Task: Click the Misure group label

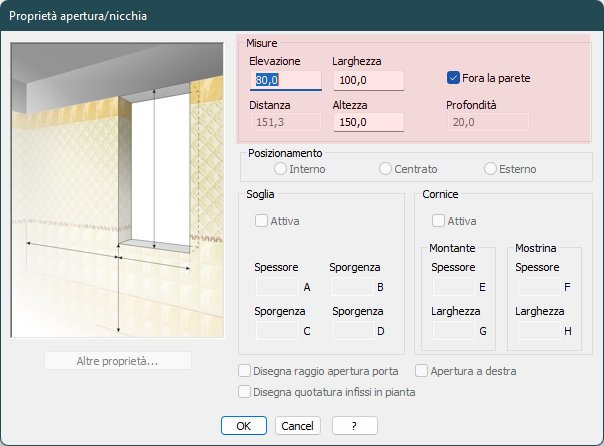Action: 262,43
